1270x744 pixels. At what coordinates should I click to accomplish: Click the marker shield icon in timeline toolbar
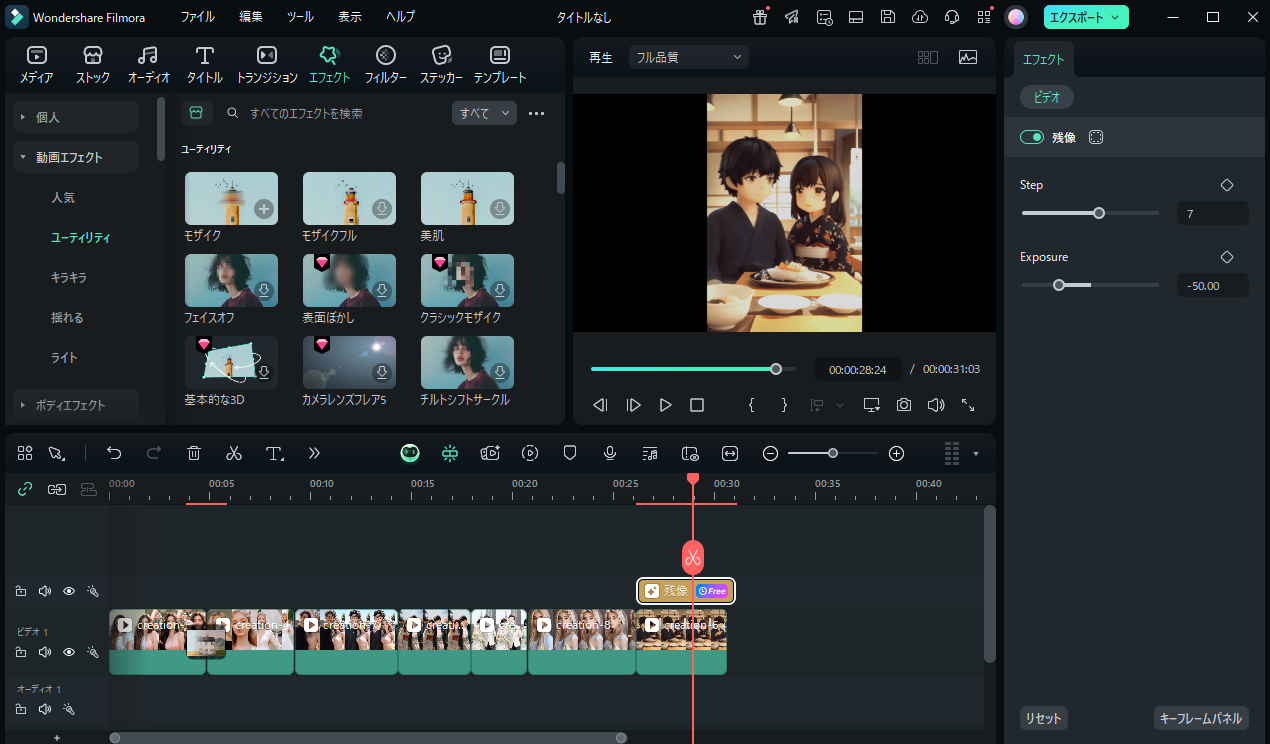[x=570, y=453]
